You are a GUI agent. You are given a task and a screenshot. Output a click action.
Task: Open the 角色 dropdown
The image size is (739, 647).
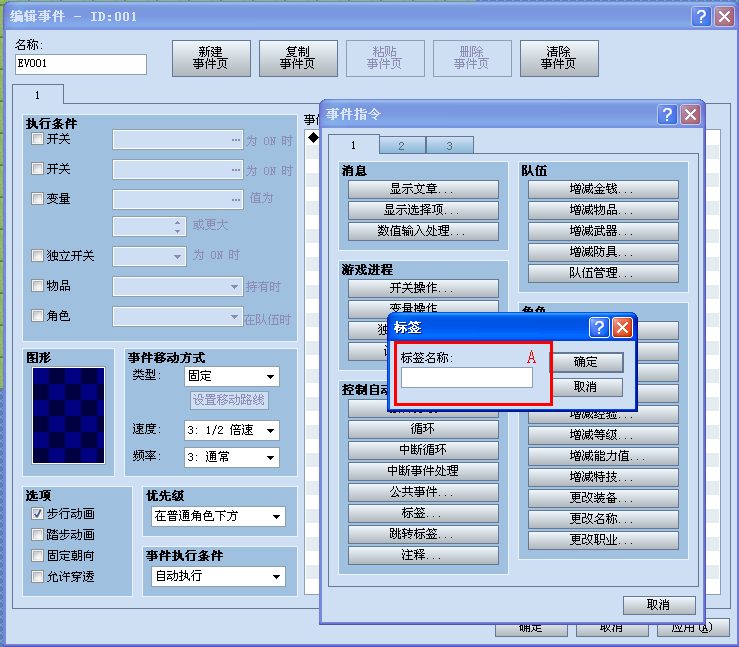coord(178,317)
